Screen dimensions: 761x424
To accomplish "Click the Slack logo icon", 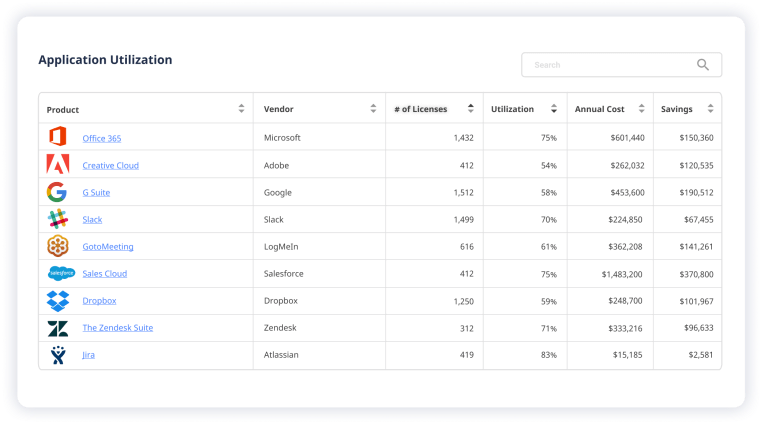I will click(57, 219).
